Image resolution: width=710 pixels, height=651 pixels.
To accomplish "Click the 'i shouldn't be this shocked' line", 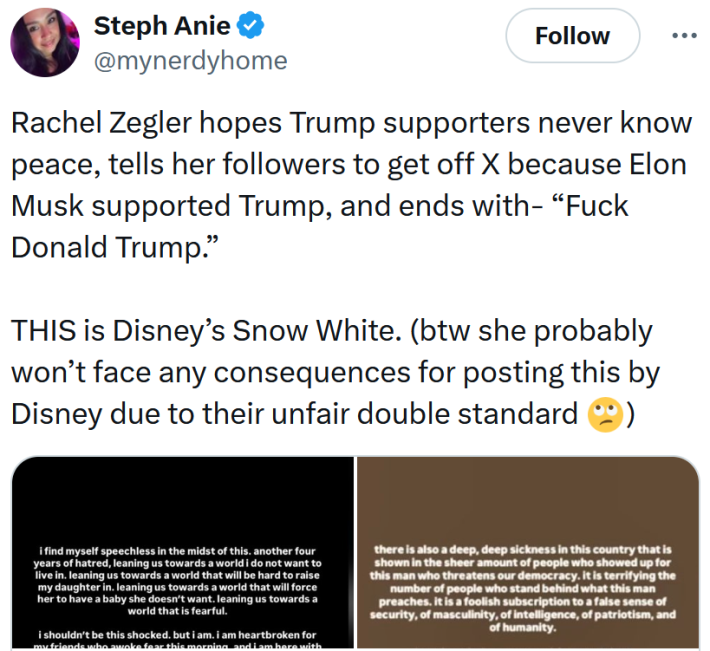I will click(x=180, y=637).
